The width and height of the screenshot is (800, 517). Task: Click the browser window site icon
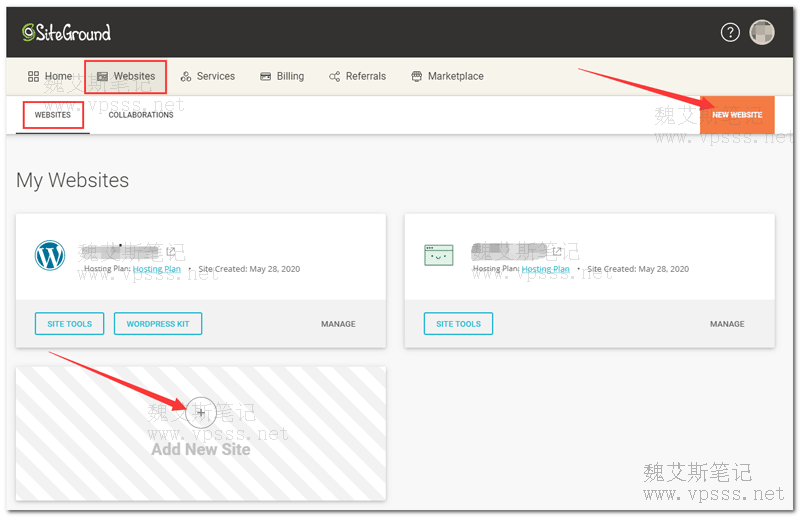[x=438, y=256]
